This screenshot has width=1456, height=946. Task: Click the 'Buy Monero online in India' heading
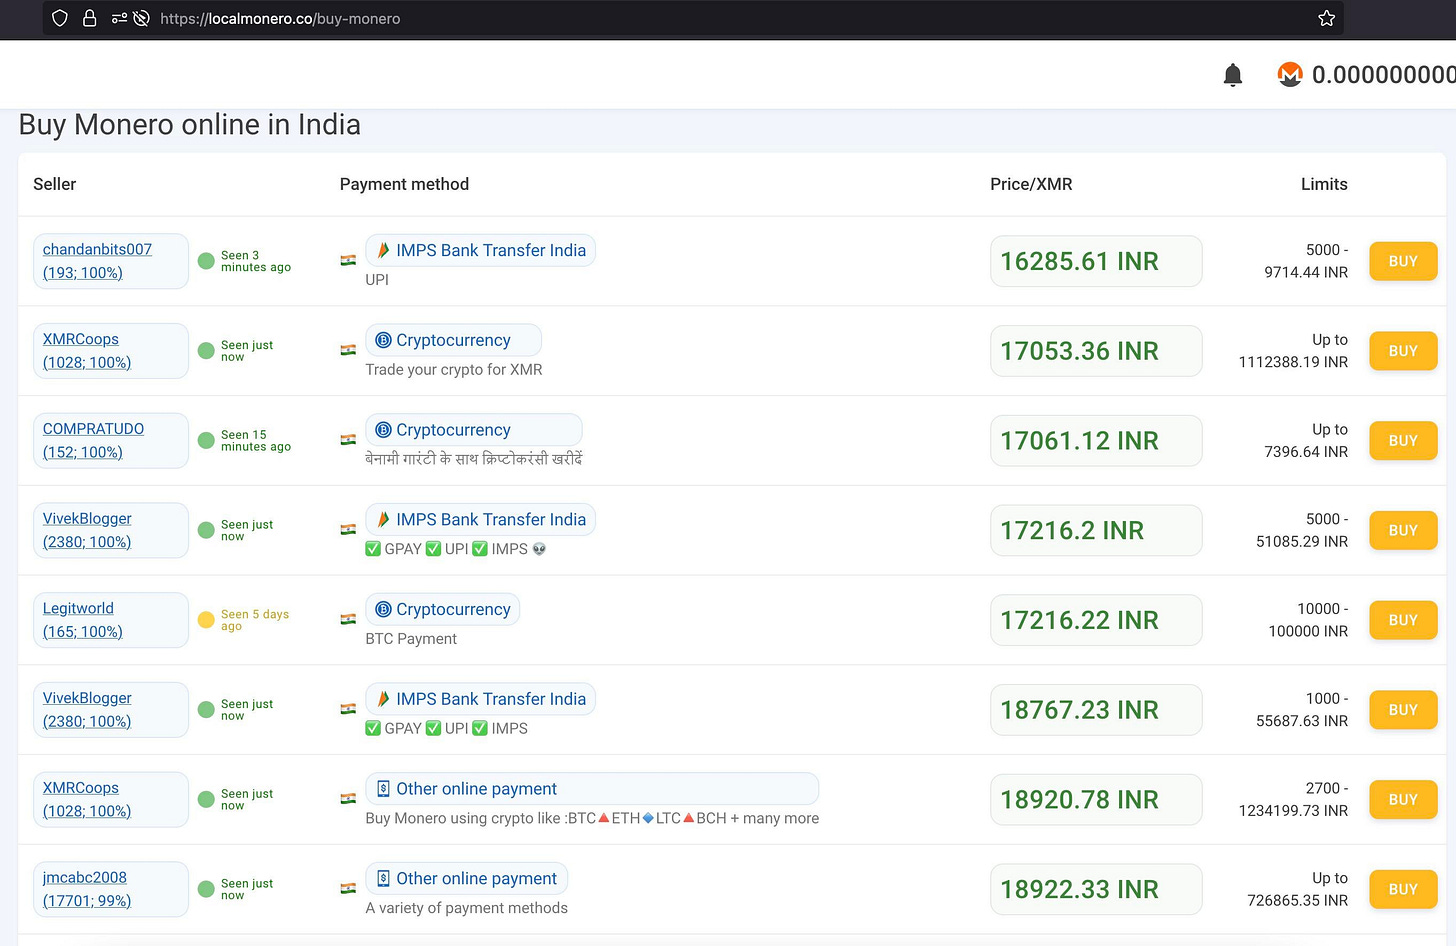coord(190,125)
